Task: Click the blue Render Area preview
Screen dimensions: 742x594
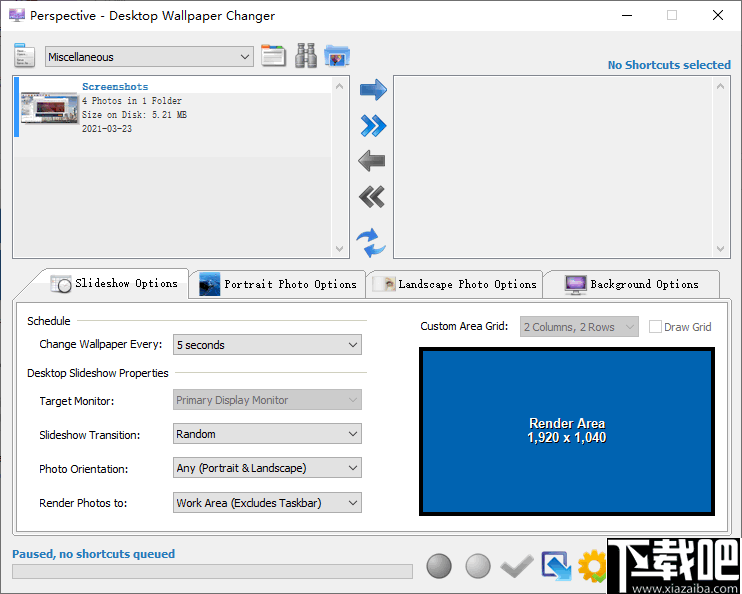Action: click(567, 431)
